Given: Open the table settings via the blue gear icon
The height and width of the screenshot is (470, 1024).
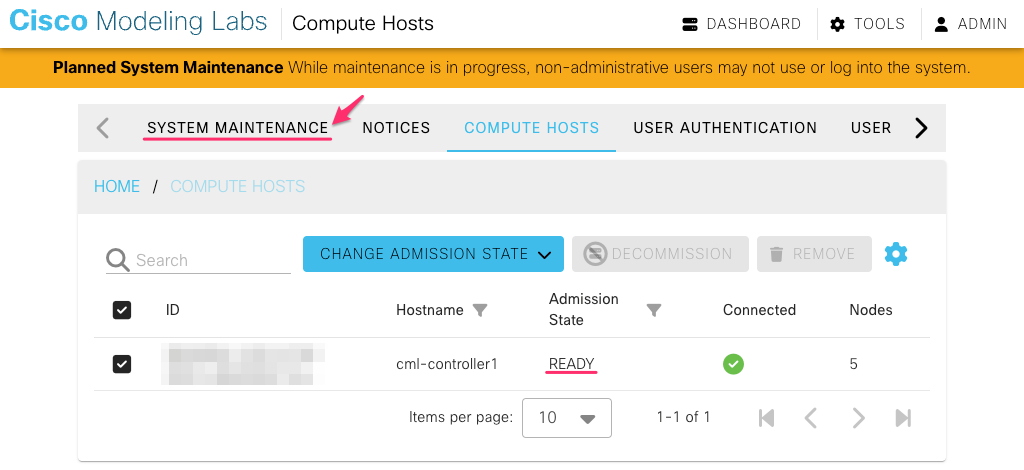Looking at the screenshot, I should [x=896, y=254].
